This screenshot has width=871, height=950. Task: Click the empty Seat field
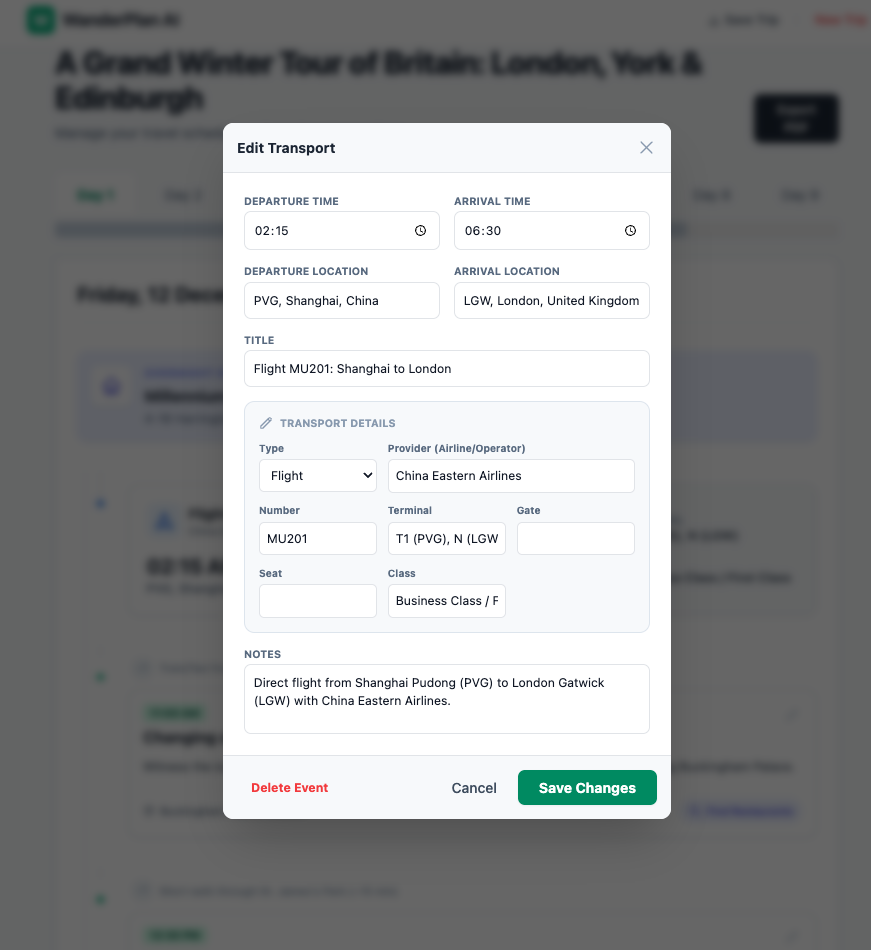click(x=318, y=601)
